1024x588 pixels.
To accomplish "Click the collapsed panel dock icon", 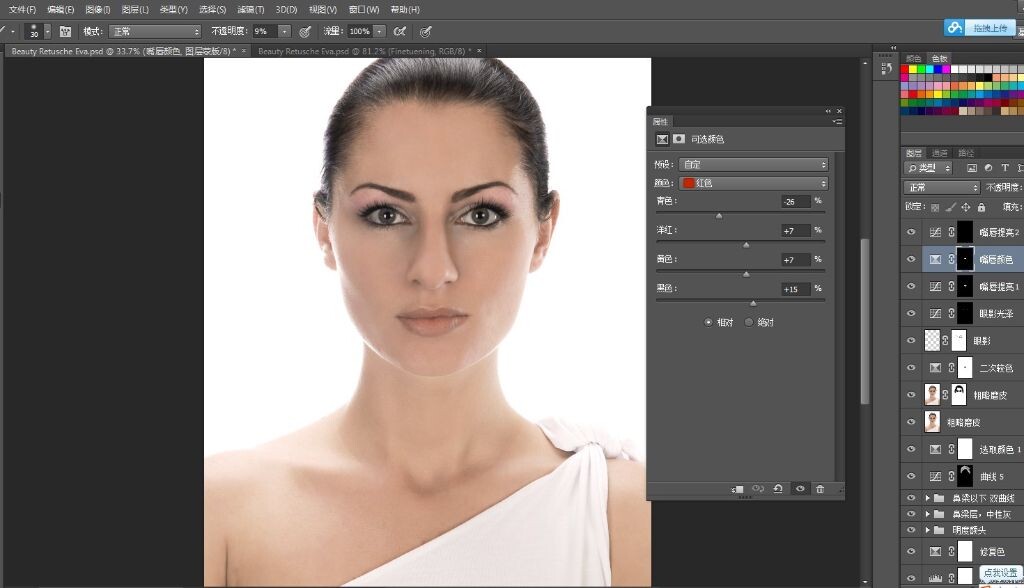I will [886, 69].
